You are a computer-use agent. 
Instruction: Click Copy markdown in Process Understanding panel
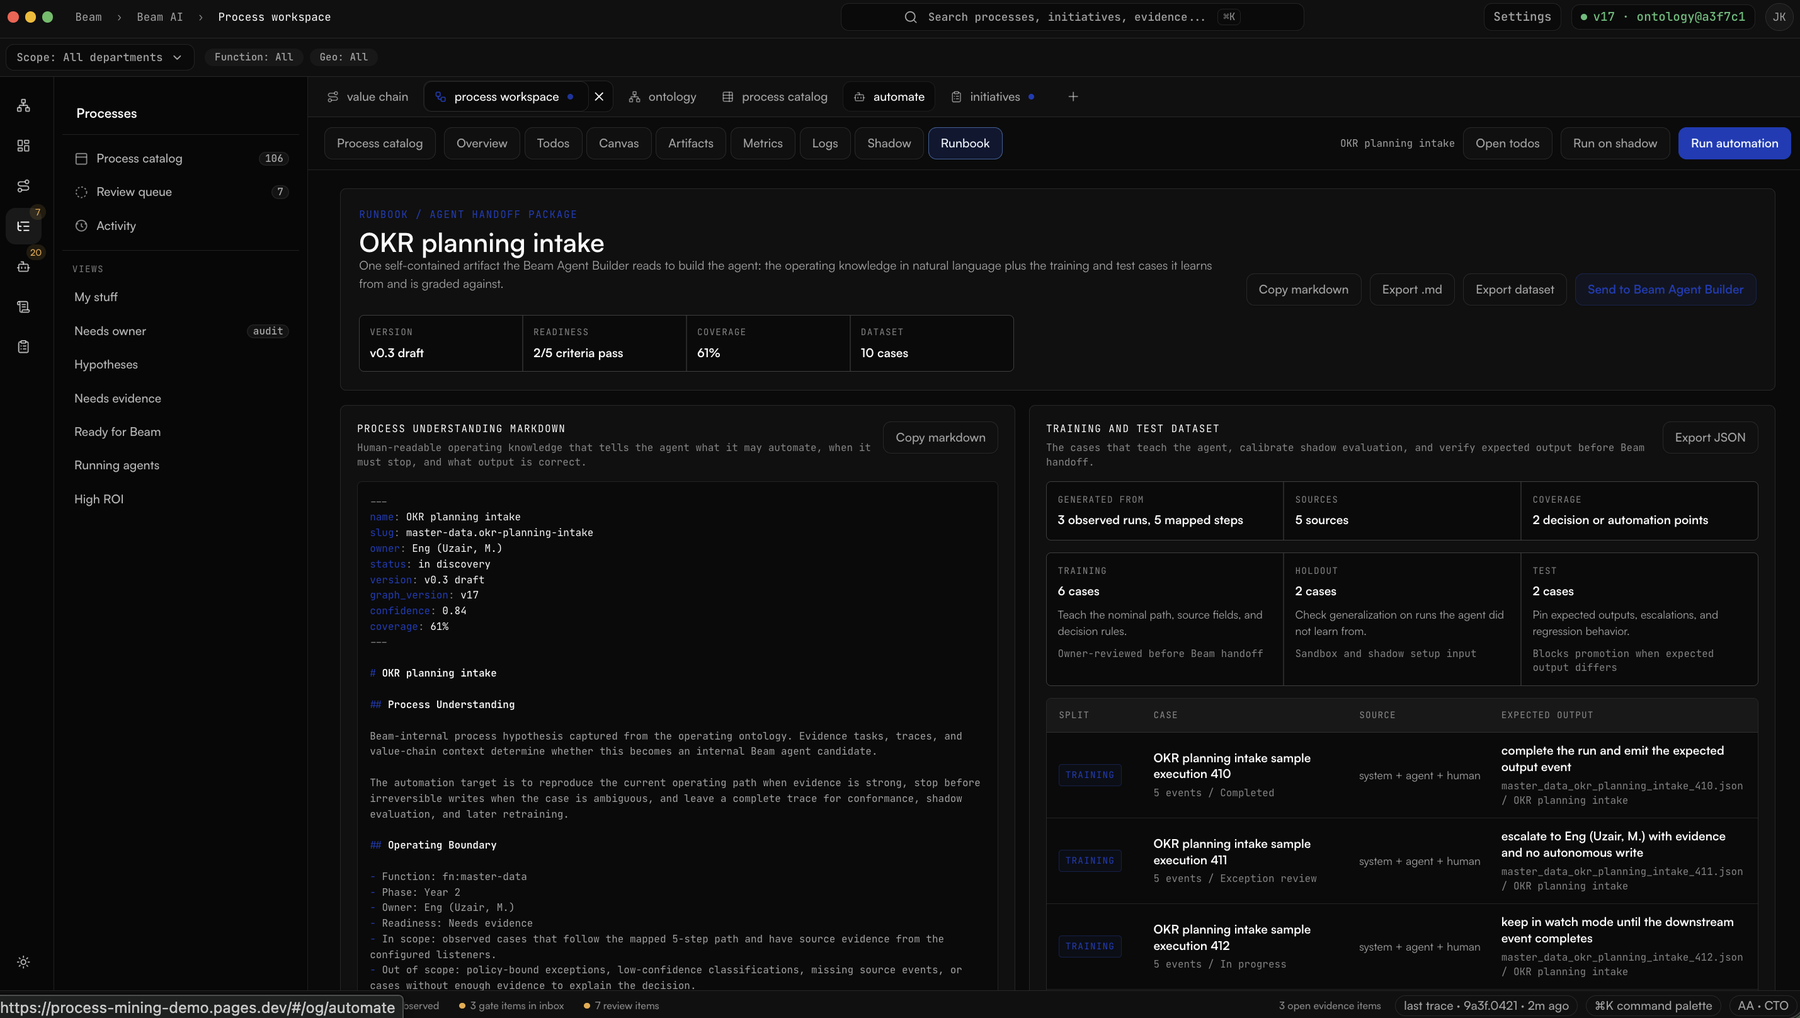tap(940, 437)
